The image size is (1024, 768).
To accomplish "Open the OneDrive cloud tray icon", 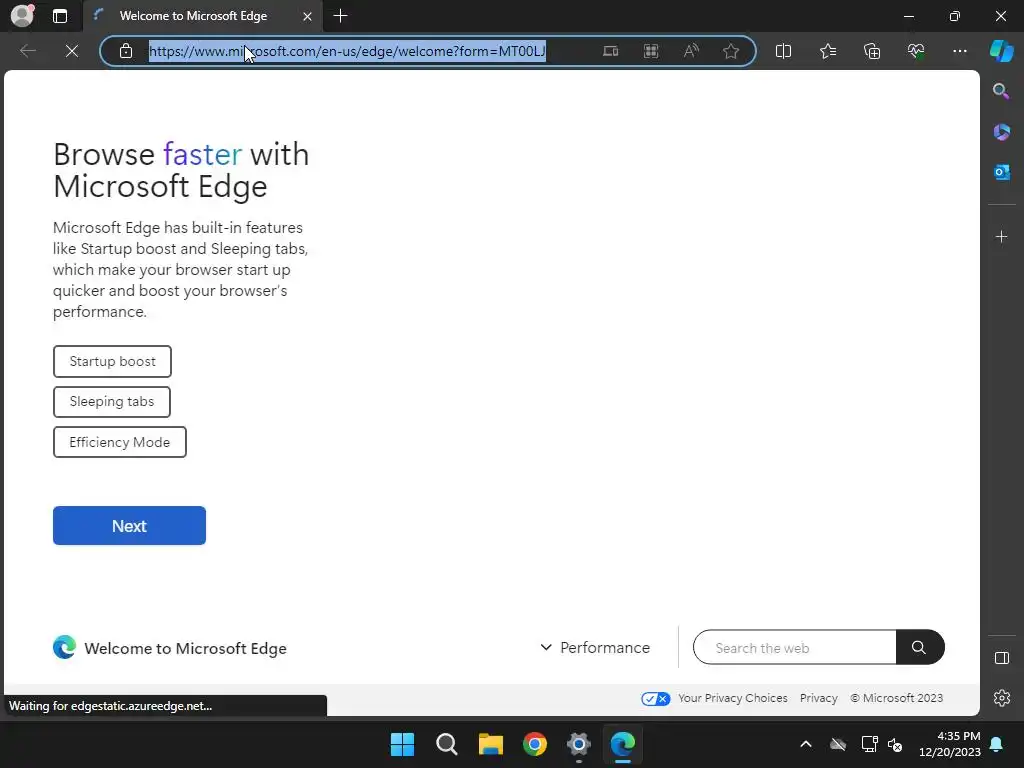I will point(838,744).
